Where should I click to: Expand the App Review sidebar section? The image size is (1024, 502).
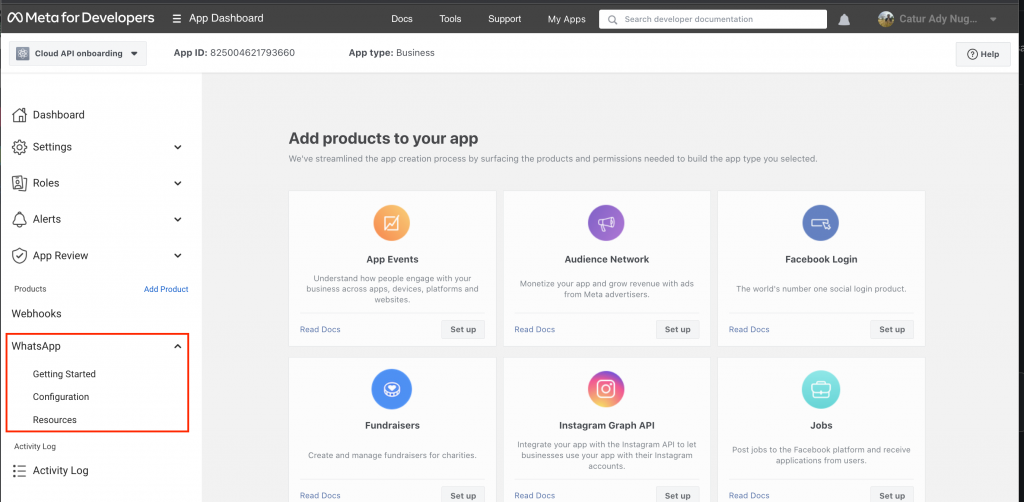(177, 256)
